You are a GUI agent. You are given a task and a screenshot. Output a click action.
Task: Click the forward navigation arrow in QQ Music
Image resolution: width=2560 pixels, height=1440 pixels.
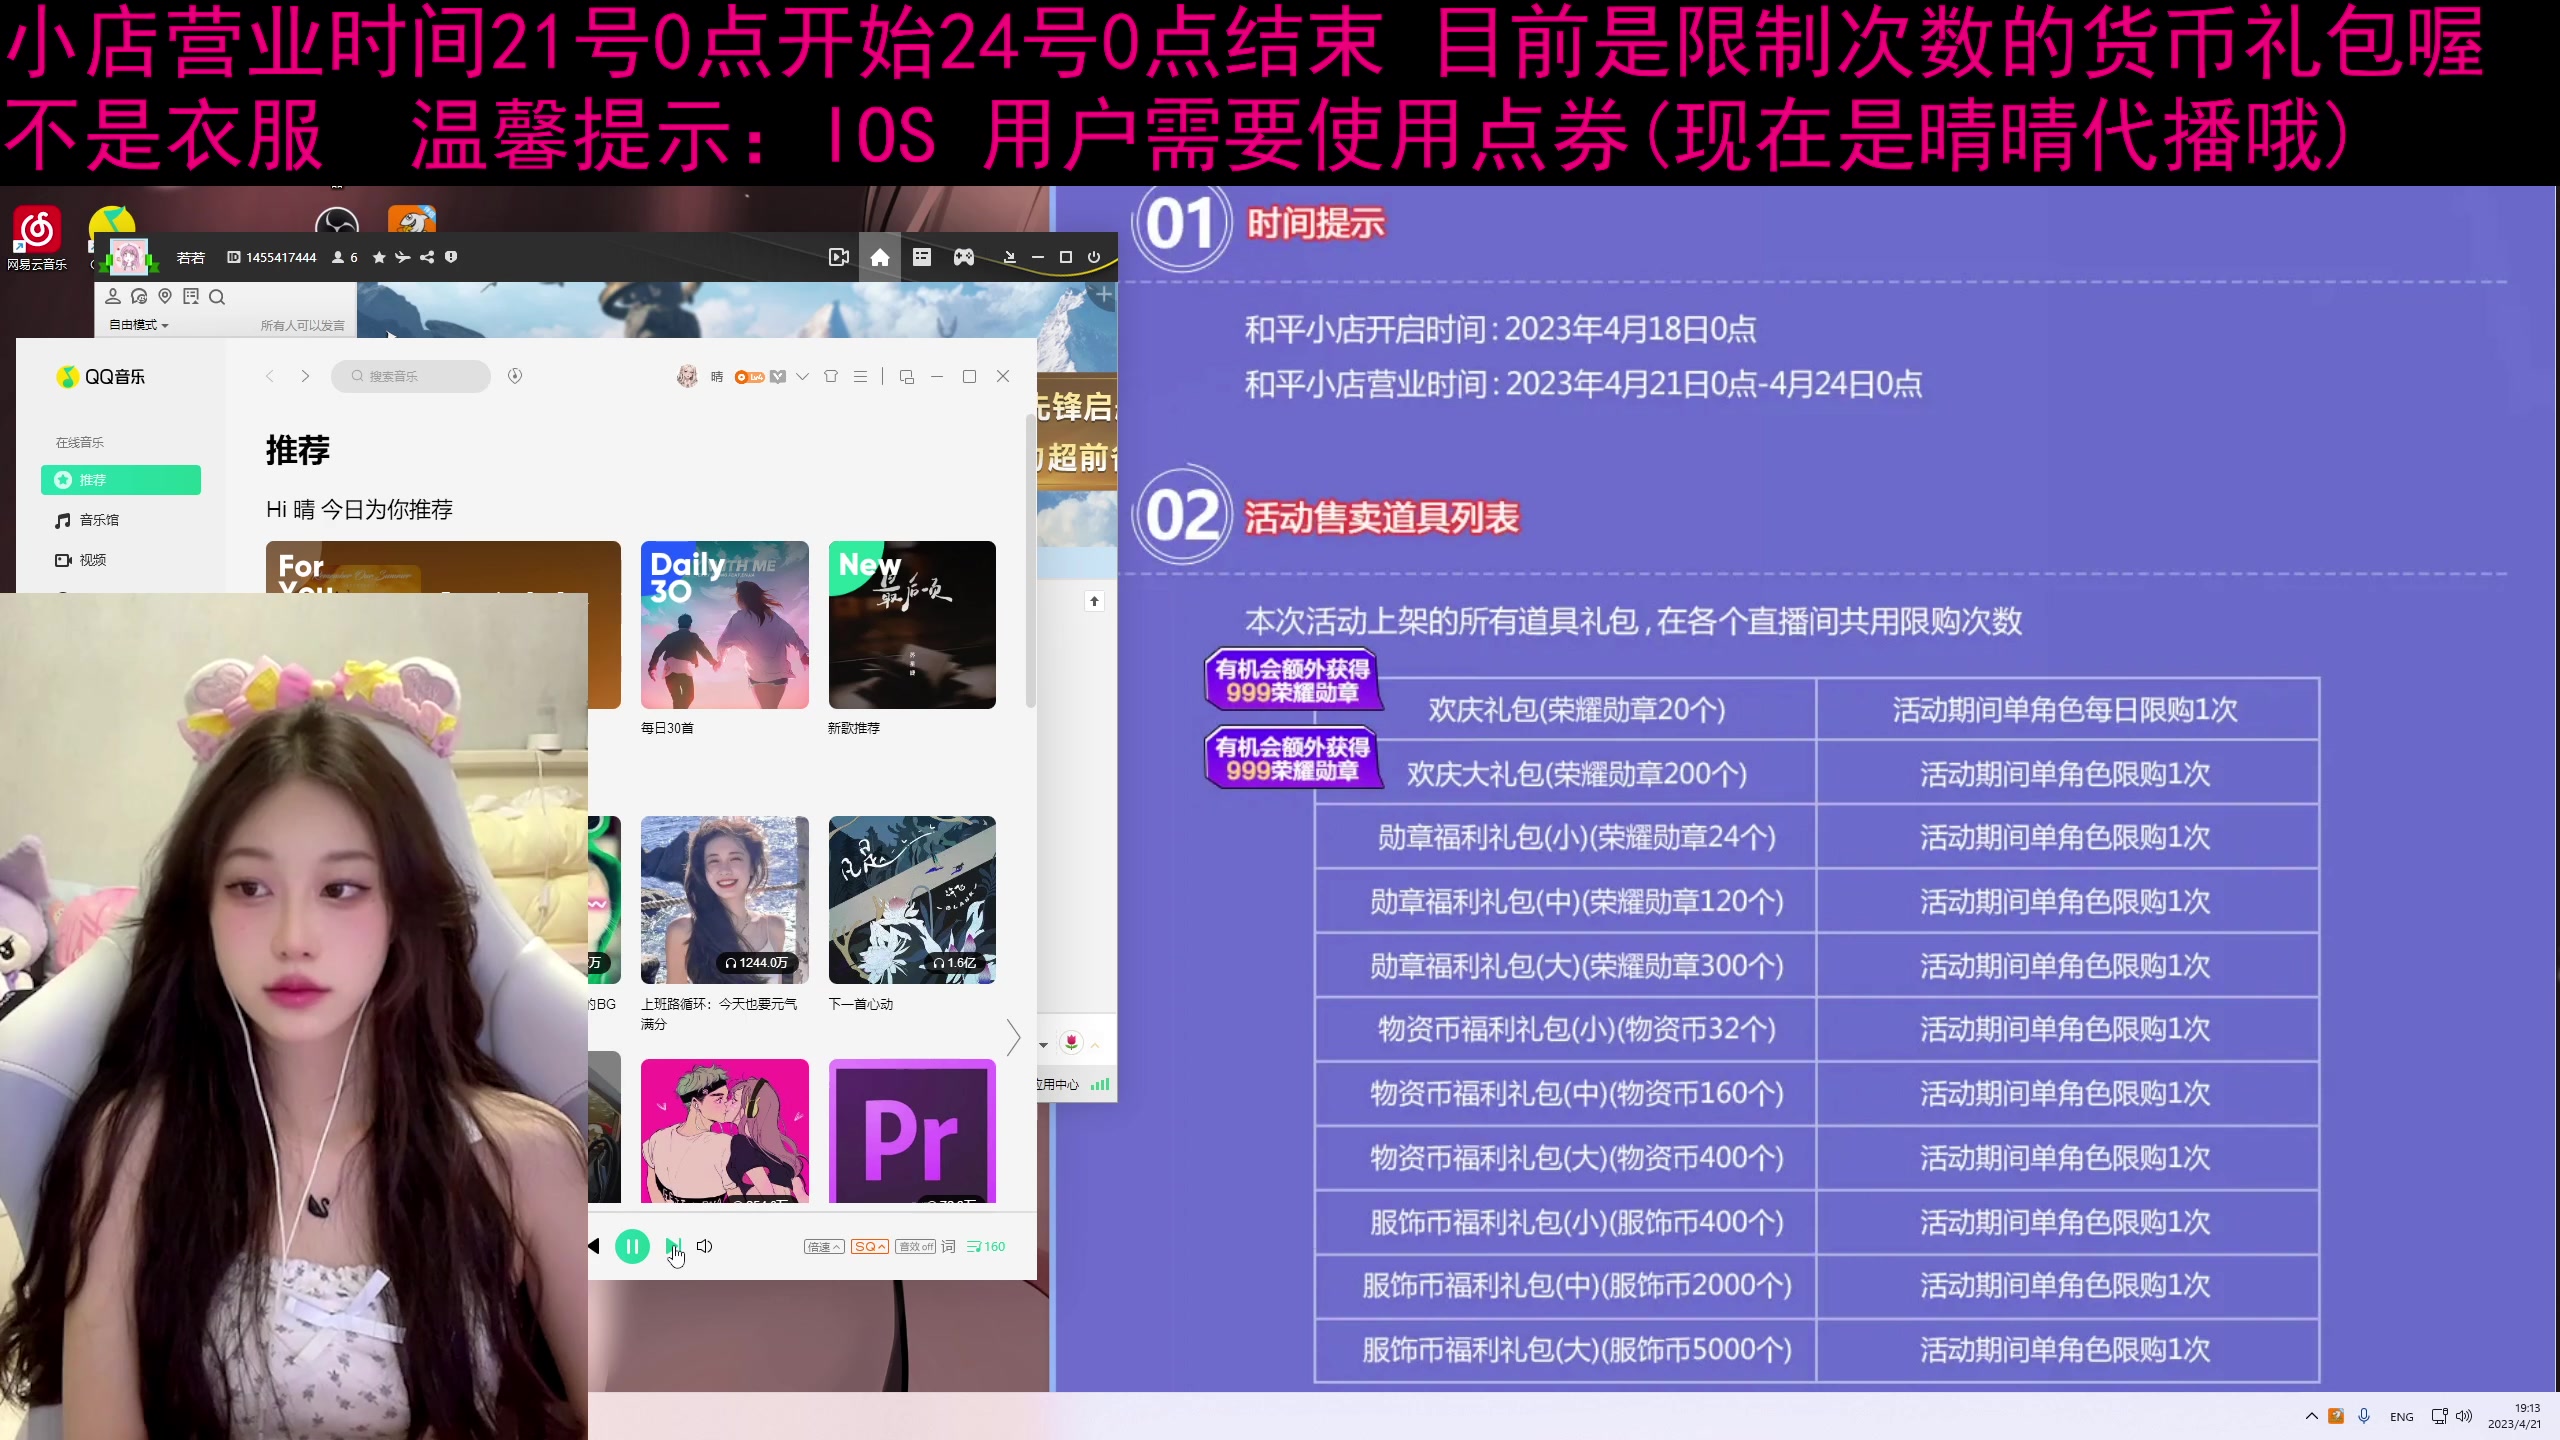305,376
